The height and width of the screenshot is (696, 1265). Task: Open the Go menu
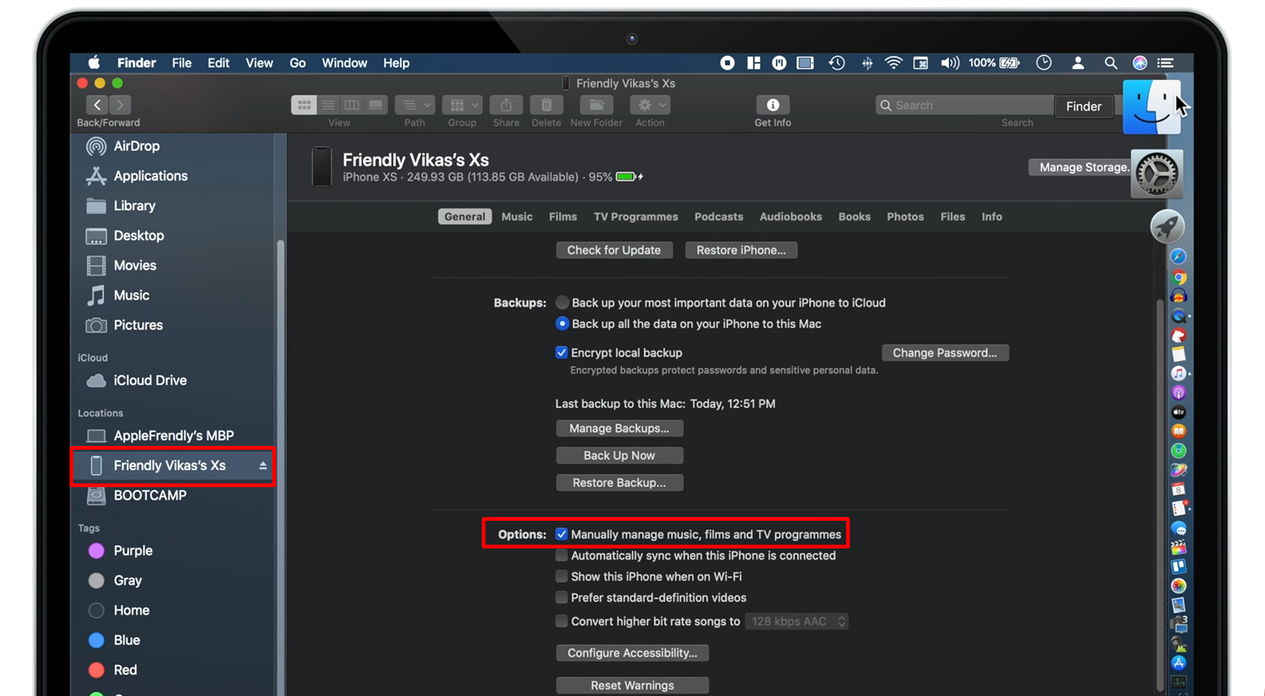click(x=297, y=62)
